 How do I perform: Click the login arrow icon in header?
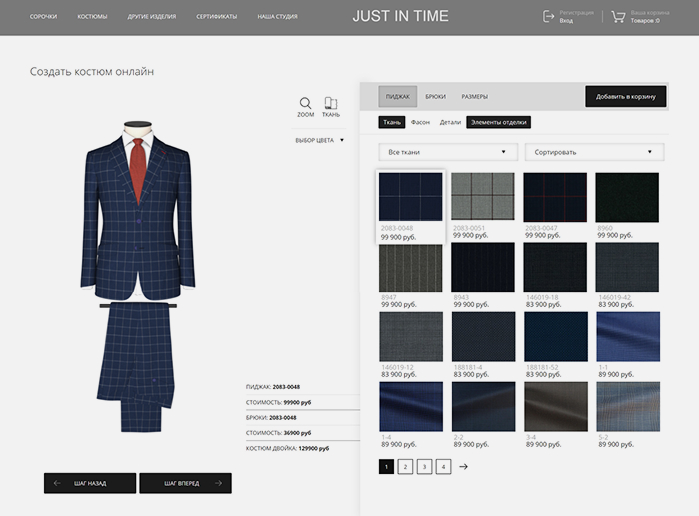[549, 17]
